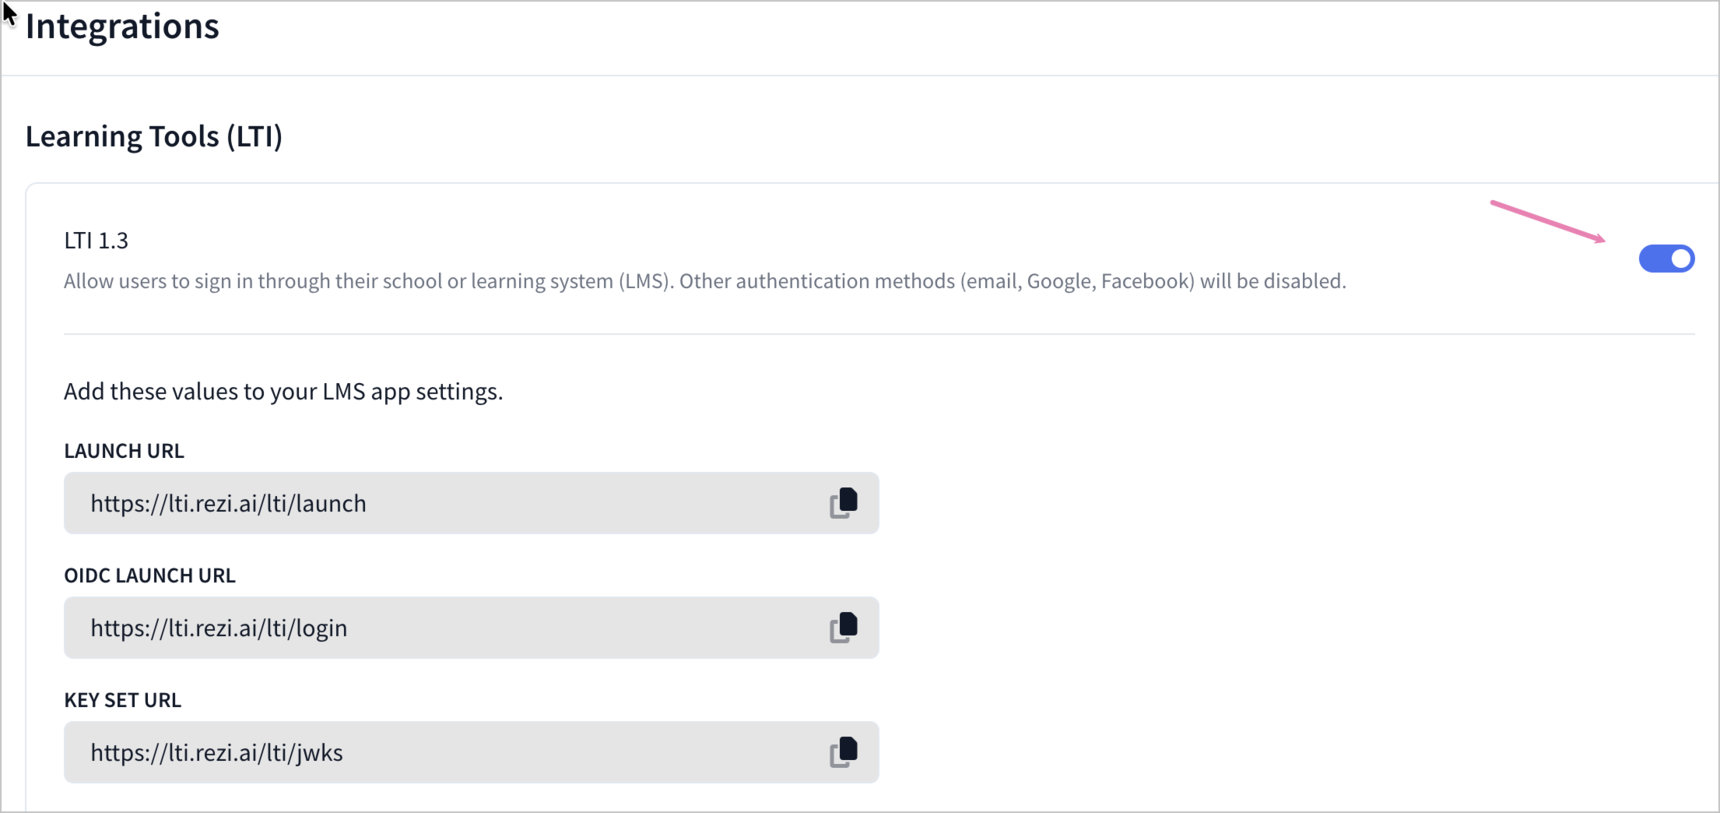
Task: Click the black mouse pointer beside Integrations
Action: click(x=9, y=14)
